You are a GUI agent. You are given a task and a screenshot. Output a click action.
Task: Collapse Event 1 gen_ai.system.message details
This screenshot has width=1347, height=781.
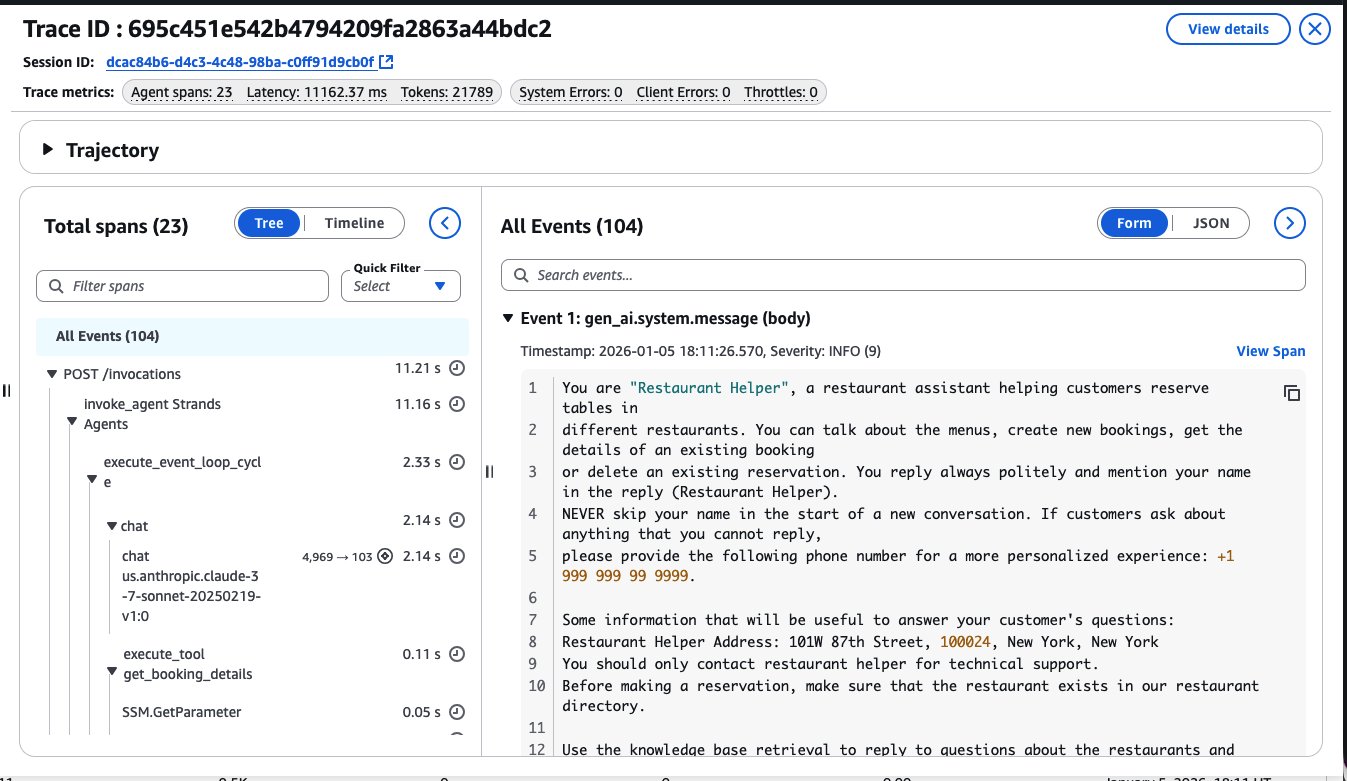point(508,317)
